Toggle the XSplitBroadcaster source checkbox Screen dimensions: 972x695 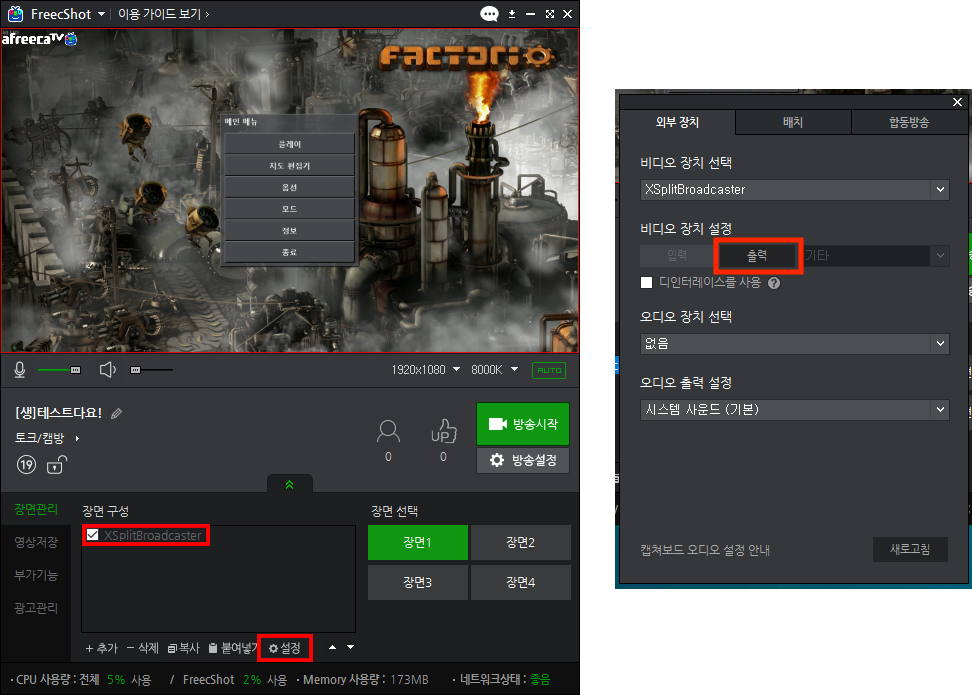92,534
